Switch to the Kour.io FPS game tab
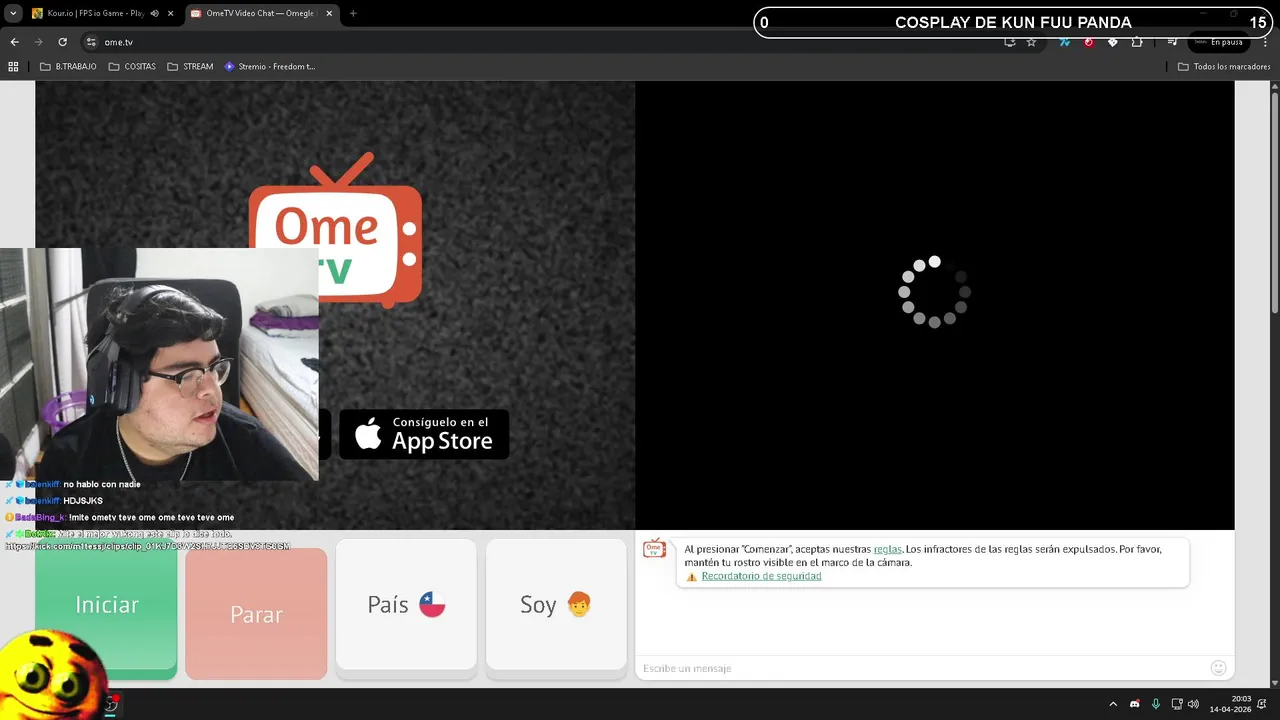The image size is (1280, 720). 95,13
